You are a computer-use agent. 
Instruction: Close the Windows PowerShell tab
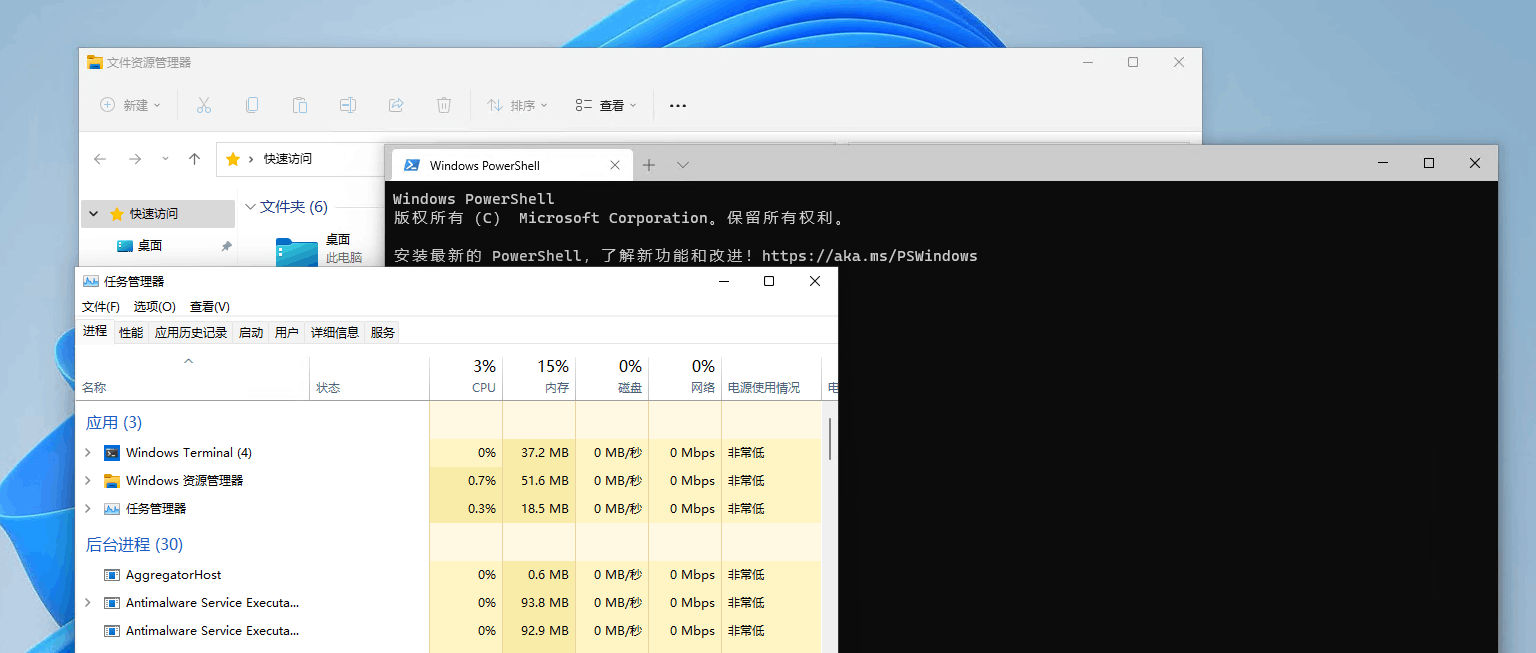[615, 165]
